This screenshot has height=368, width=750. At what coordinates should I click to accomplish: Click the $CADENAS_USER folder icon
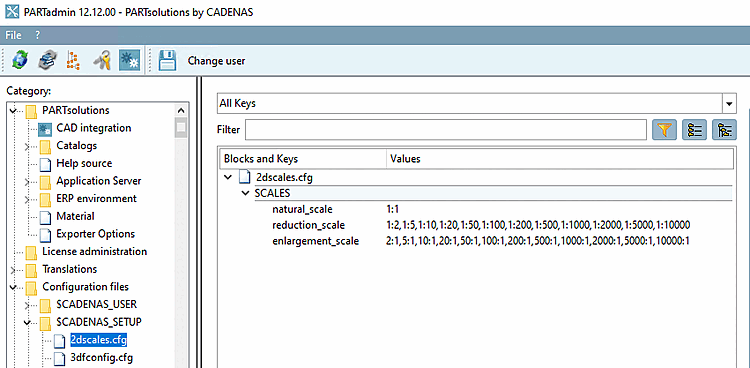click(x=45, y=305)
